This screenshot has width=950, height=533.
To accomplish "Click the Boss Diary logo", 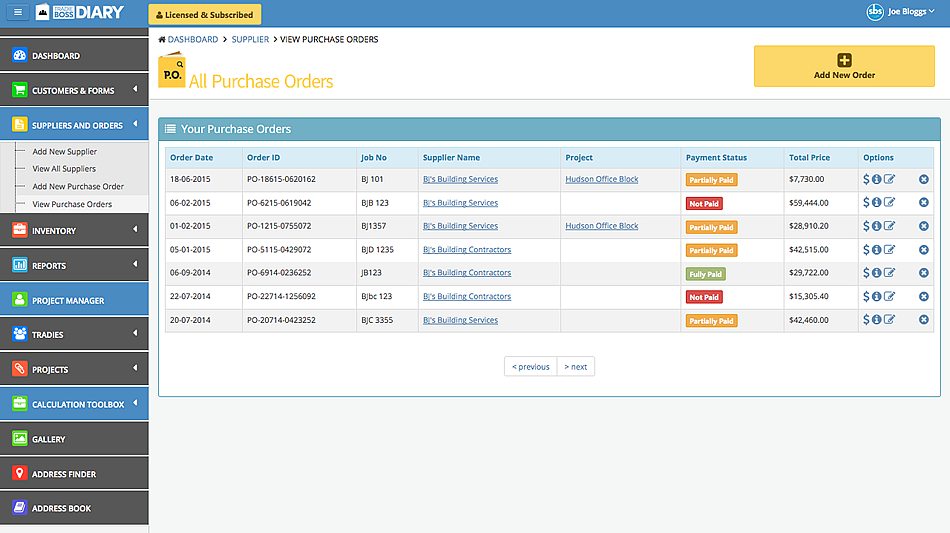I will click(x=79, y=12).
